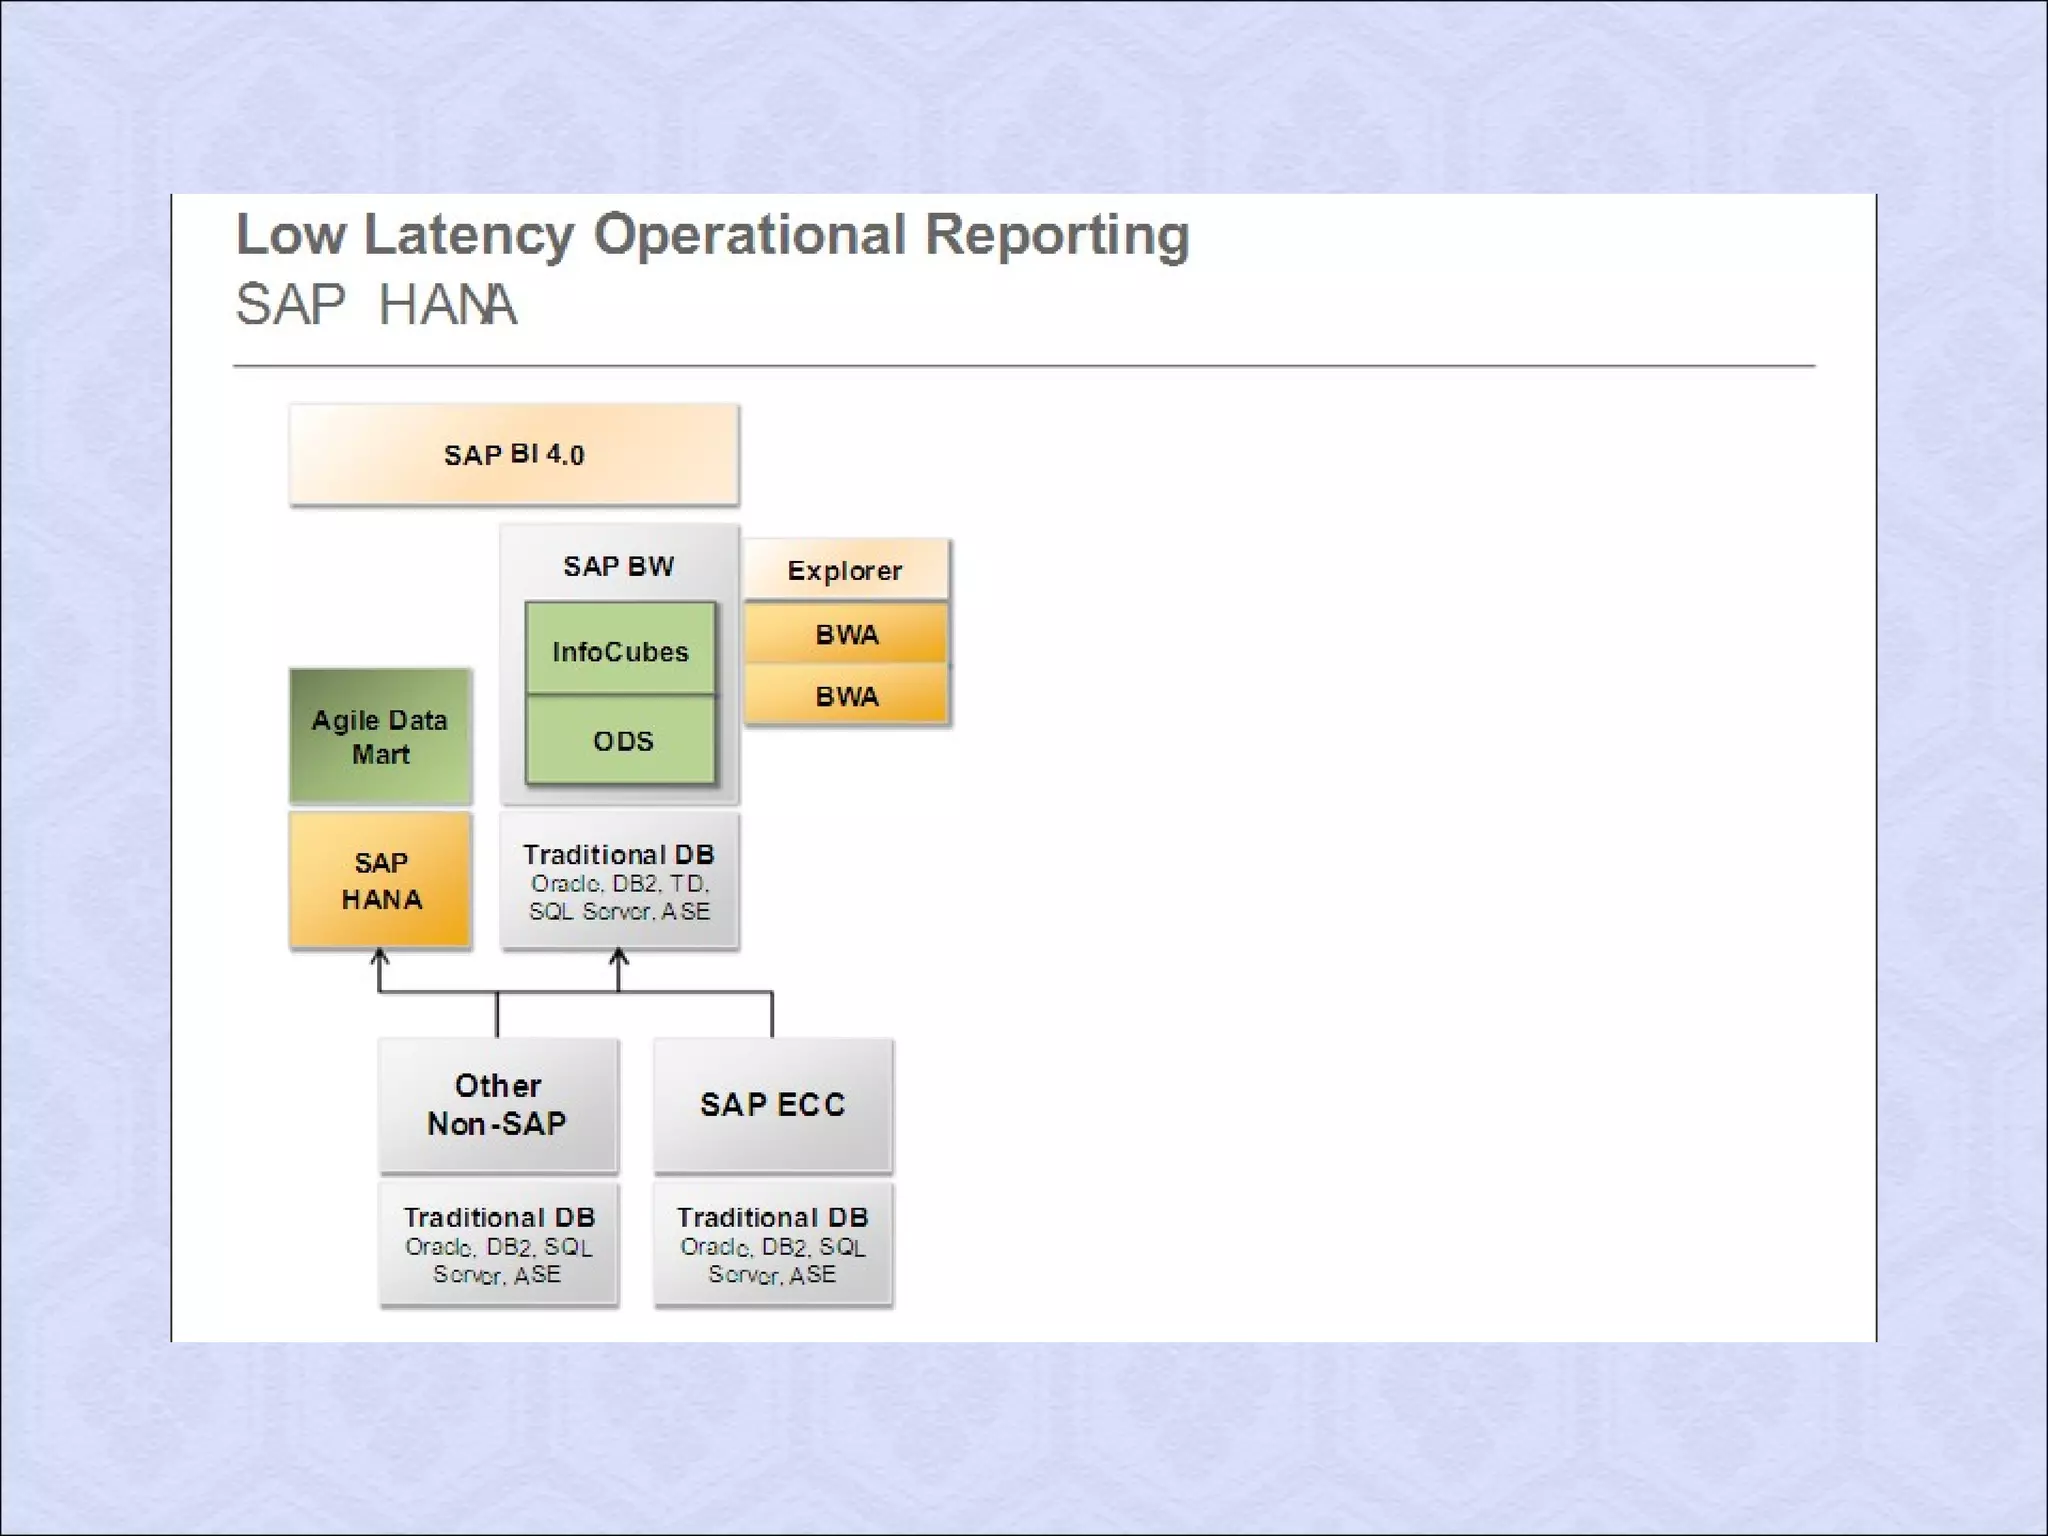Image resolution: width=2048 pixels, height=1536 pixels.
Task: Click the SAP HANA orange box
Action: [380, 880]
